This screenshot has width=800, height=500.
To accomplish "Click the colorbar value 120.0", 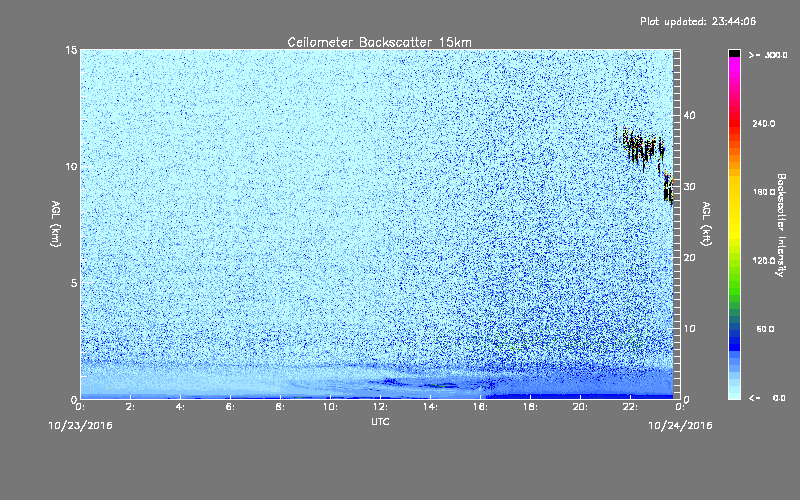I will (764, 261).
